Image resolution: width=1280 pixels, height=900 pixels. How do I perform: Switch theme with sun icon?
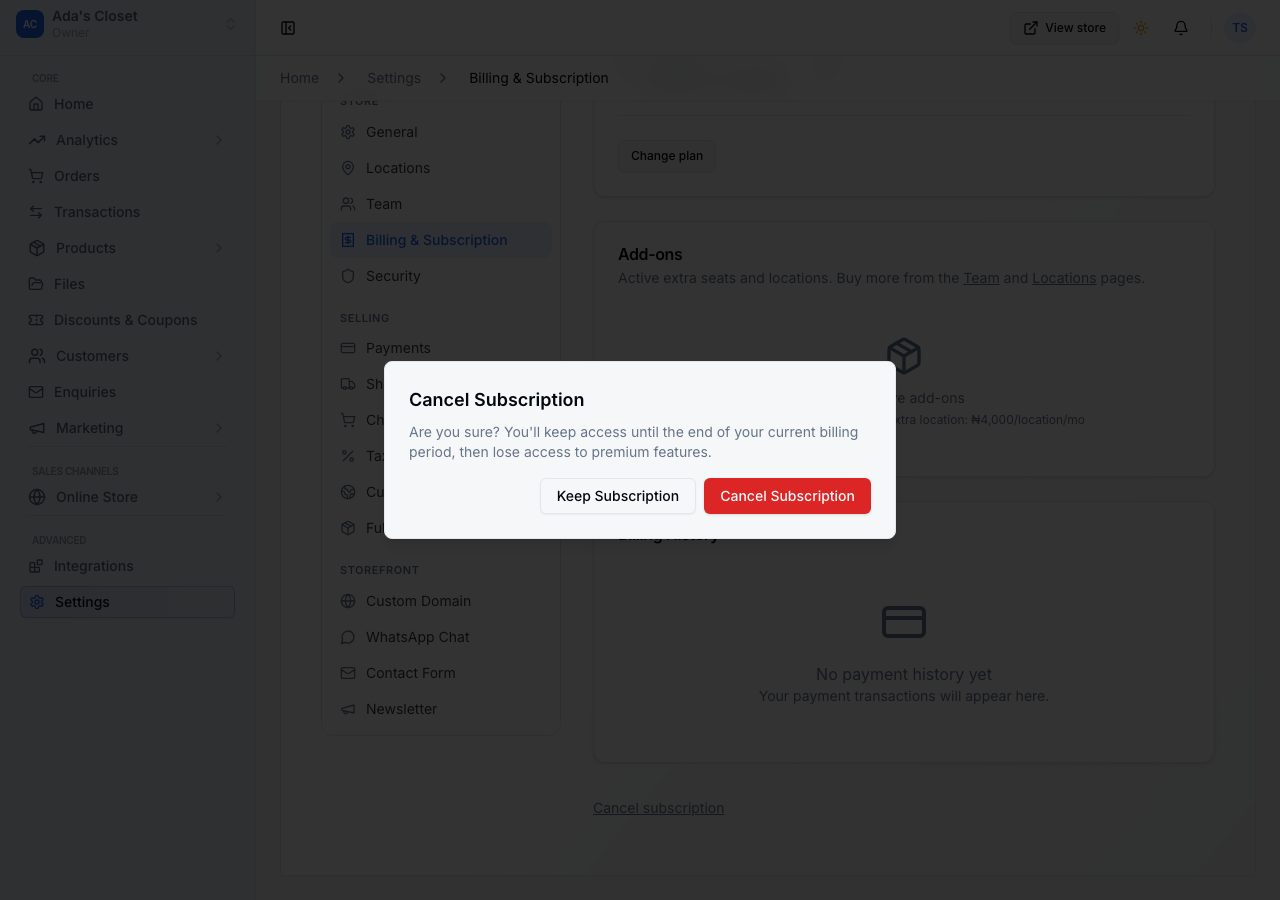tap(1141, 28)
